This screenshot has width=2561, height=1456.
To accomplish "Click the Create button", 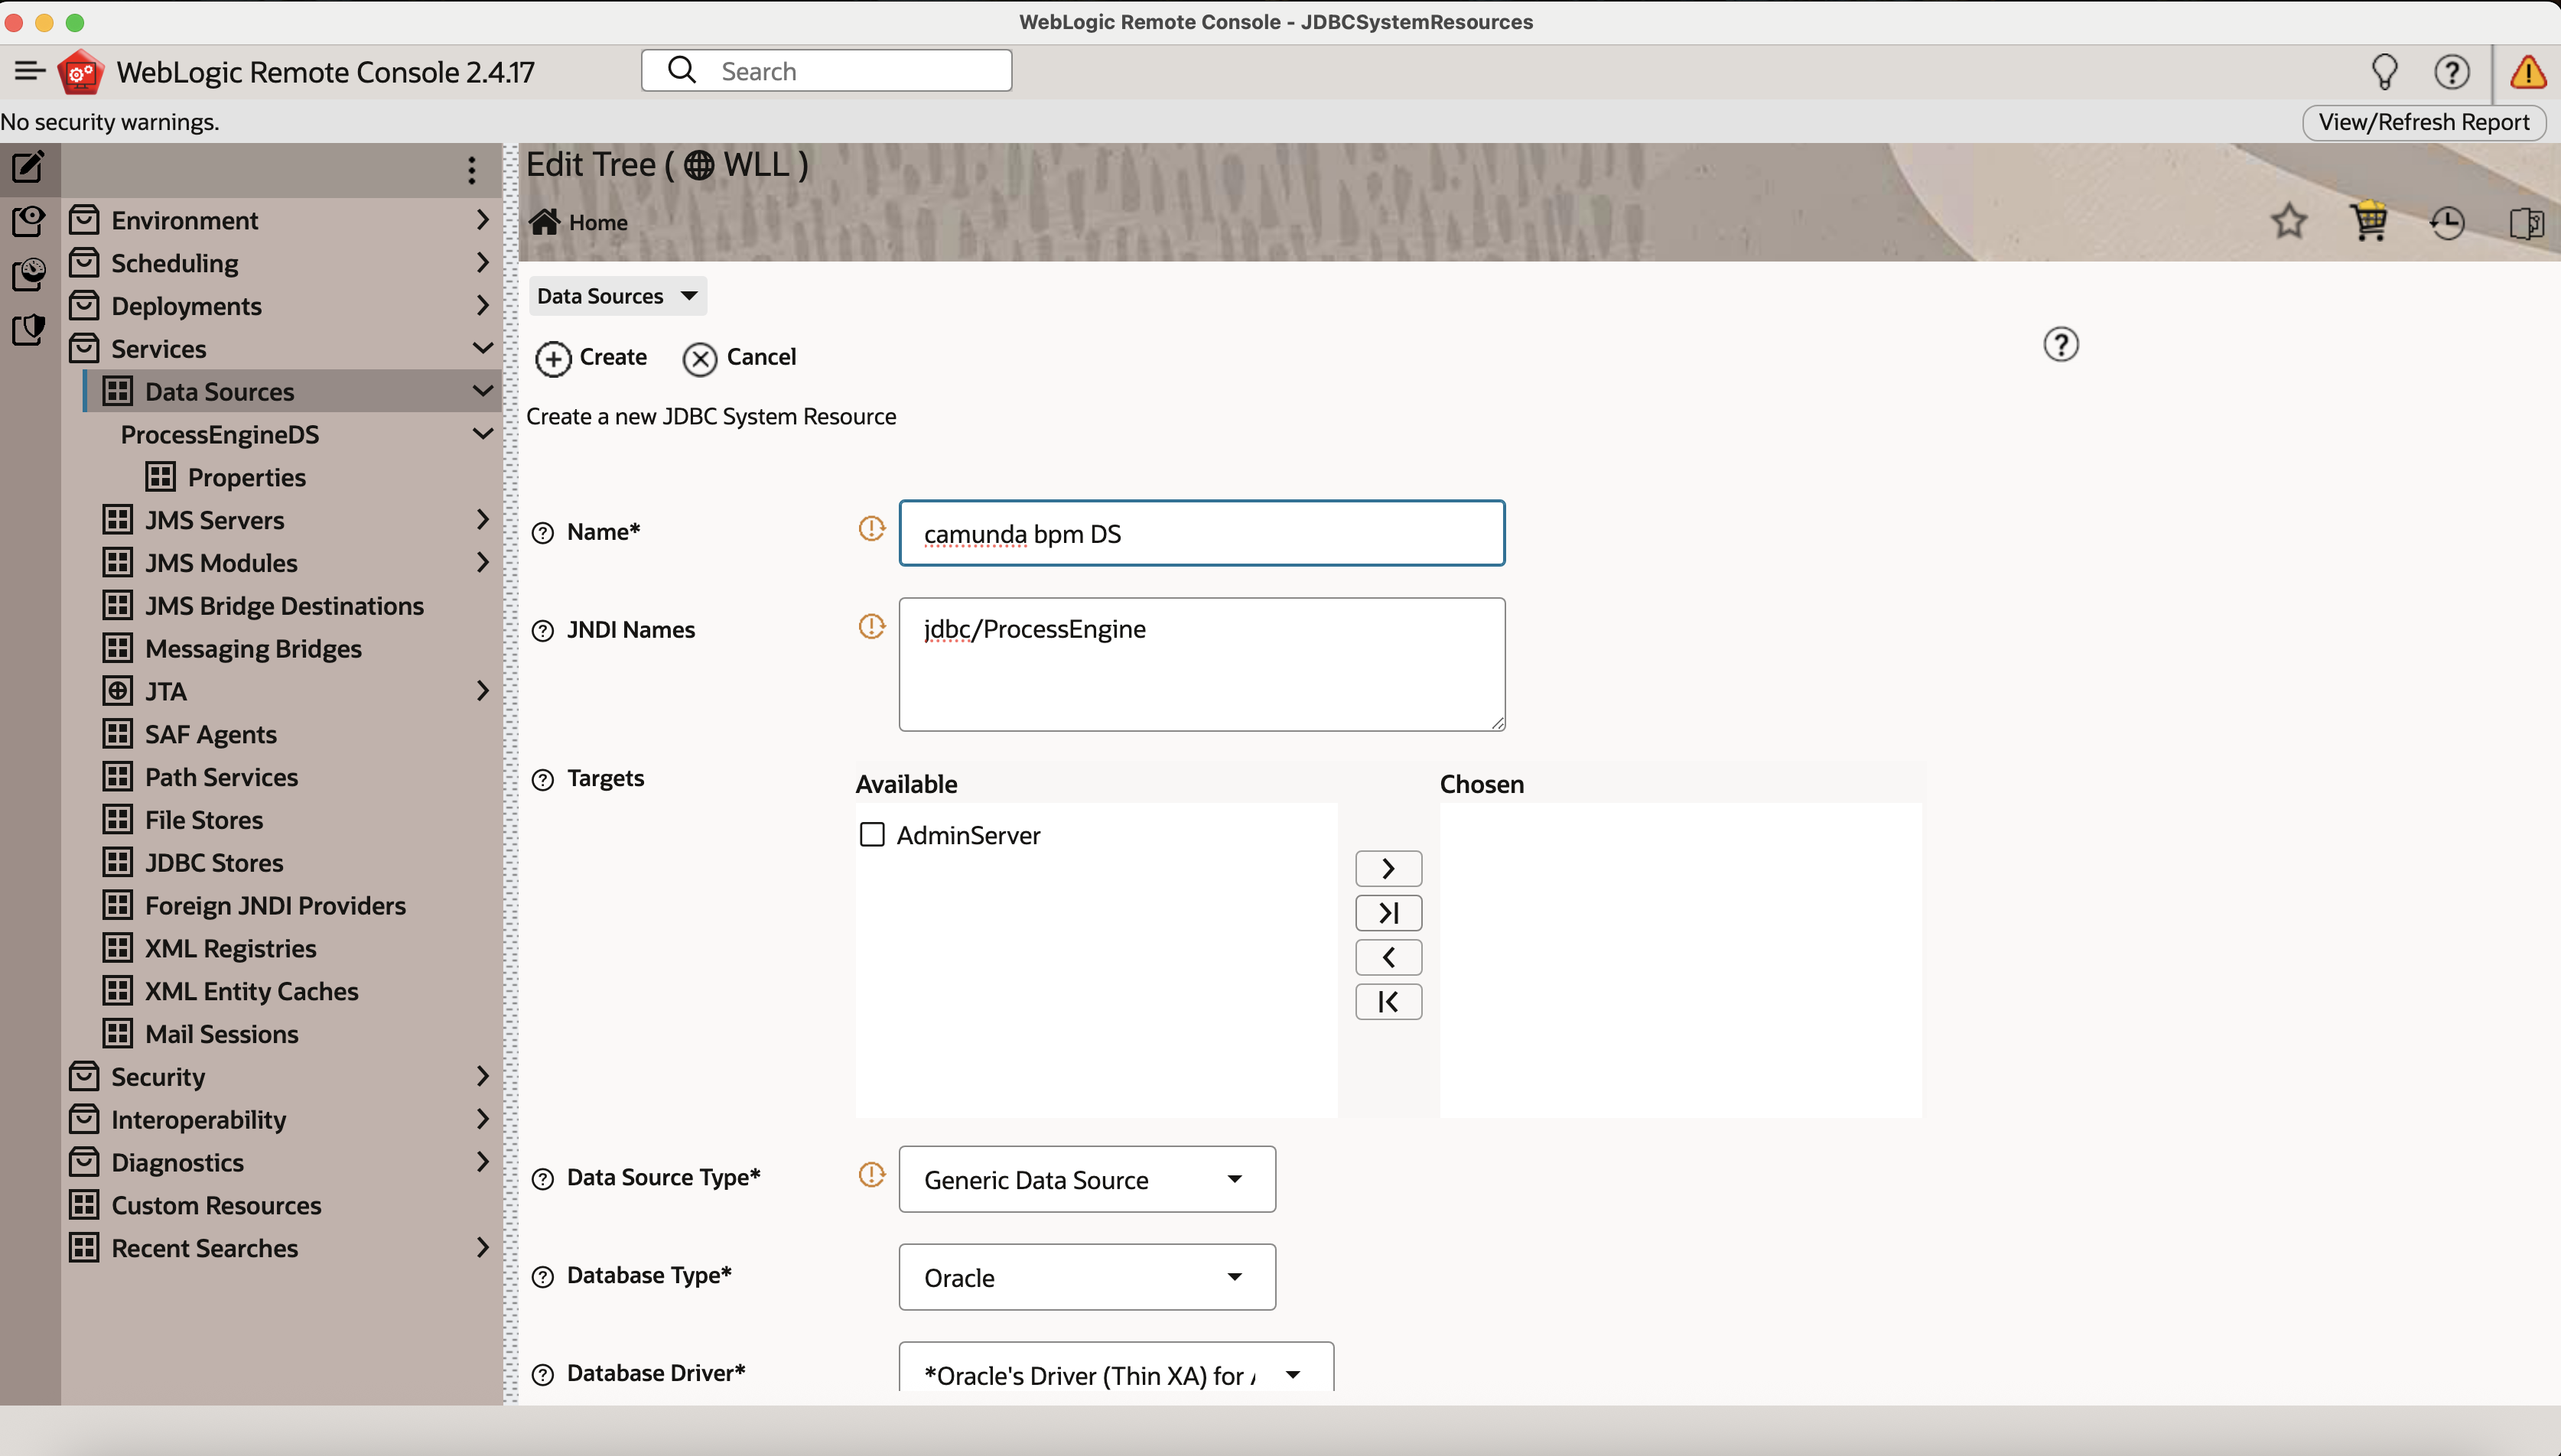I will [x=592, y=357].
